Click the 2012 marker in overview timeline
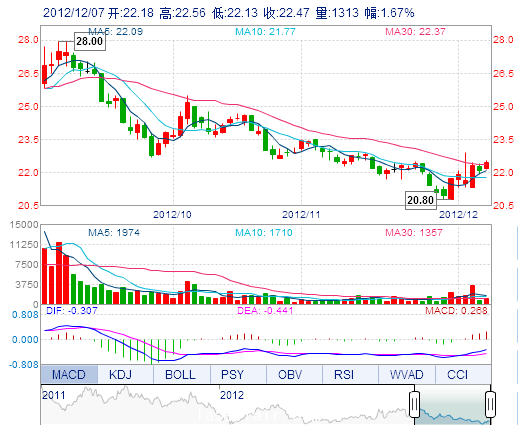Viewport: 518px width, 425px height. (232, 395)
